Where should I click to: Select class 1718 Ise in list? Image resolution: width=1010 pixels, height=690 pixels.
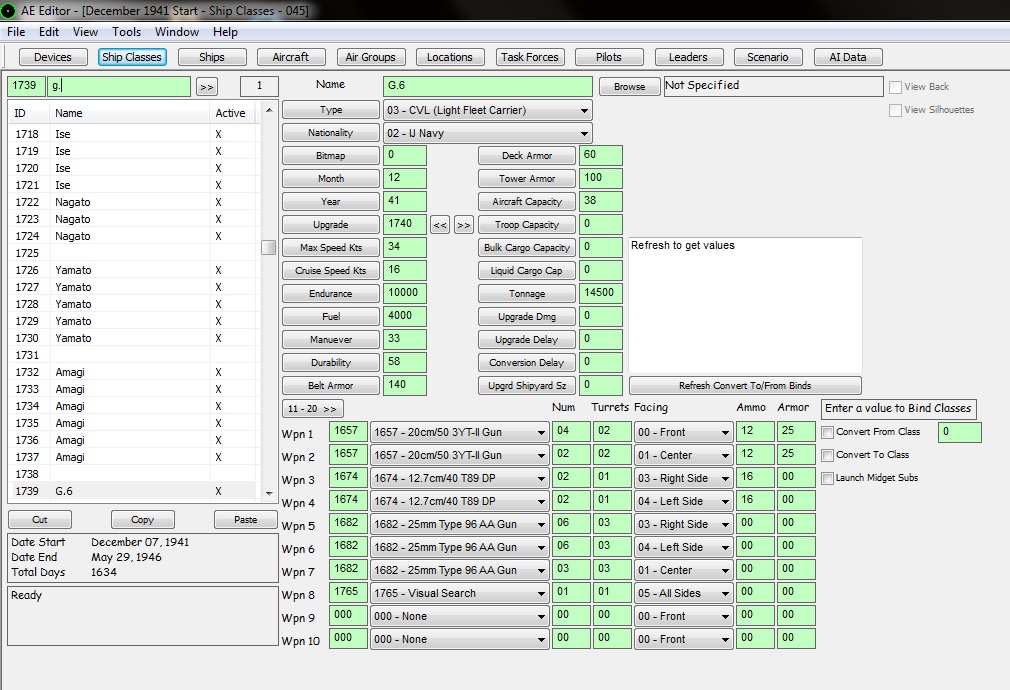tap(134, 134)
